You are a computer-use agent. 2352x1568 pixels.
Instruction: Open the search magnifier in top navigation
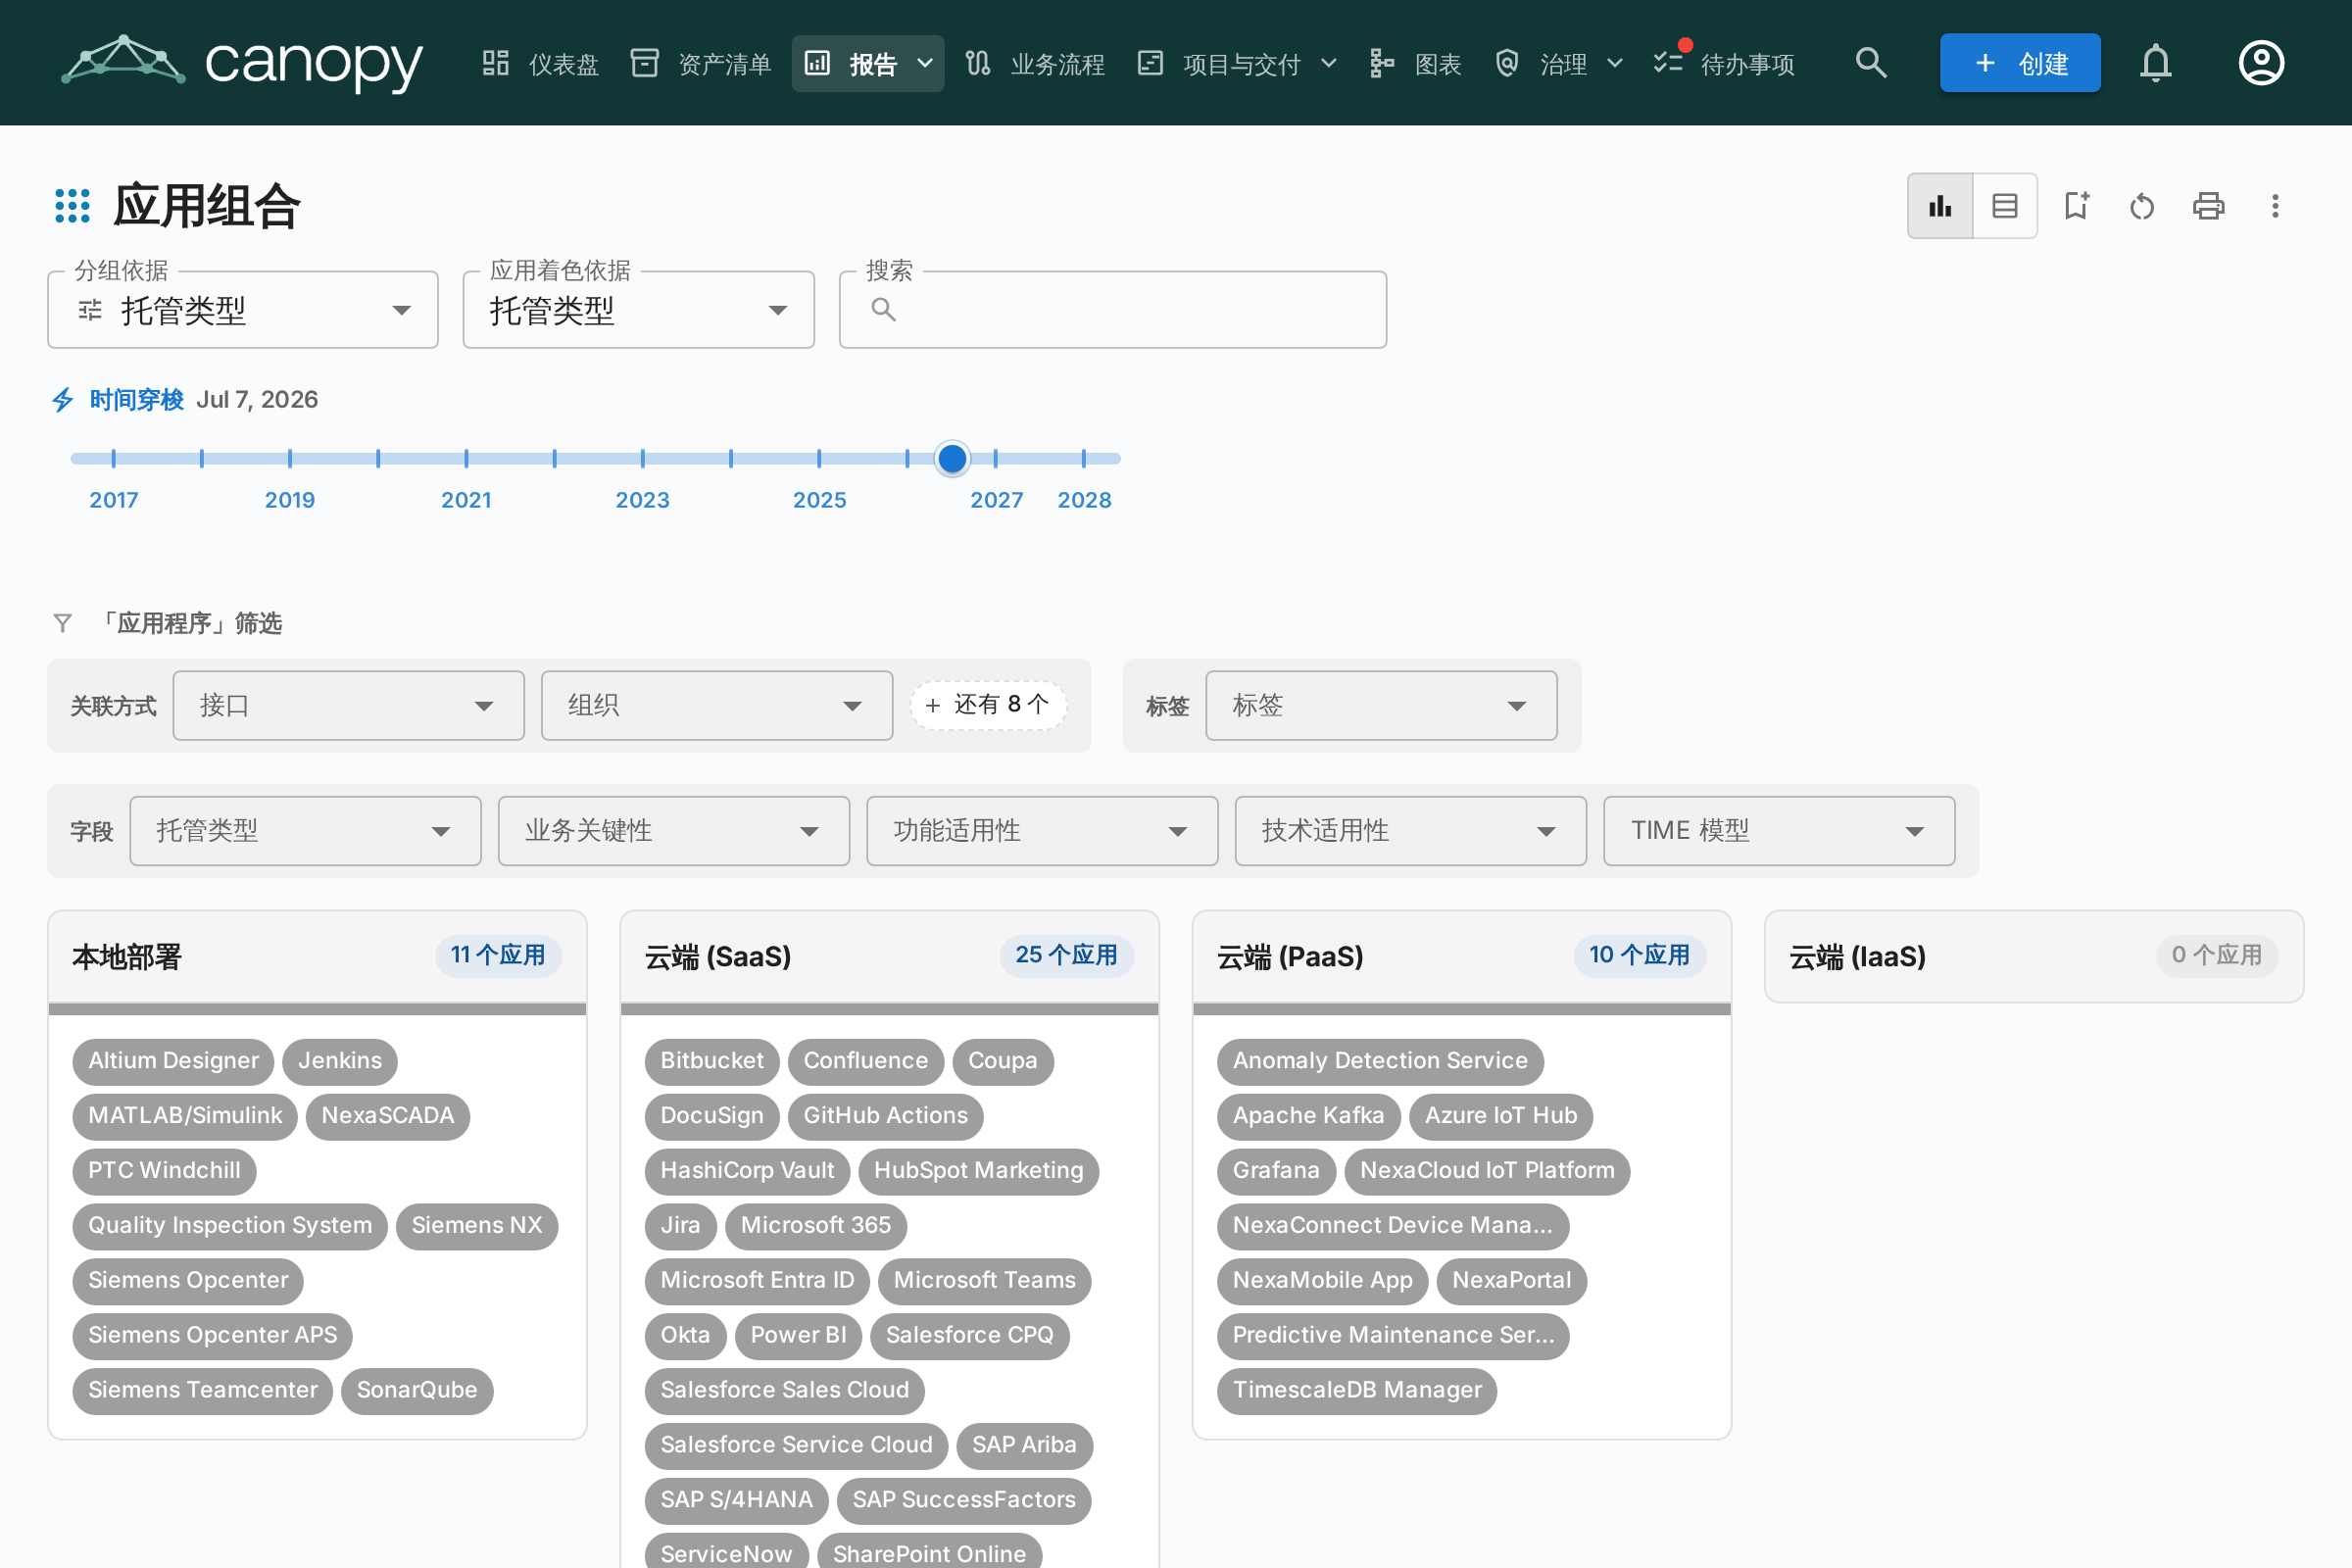[1871, 63]
